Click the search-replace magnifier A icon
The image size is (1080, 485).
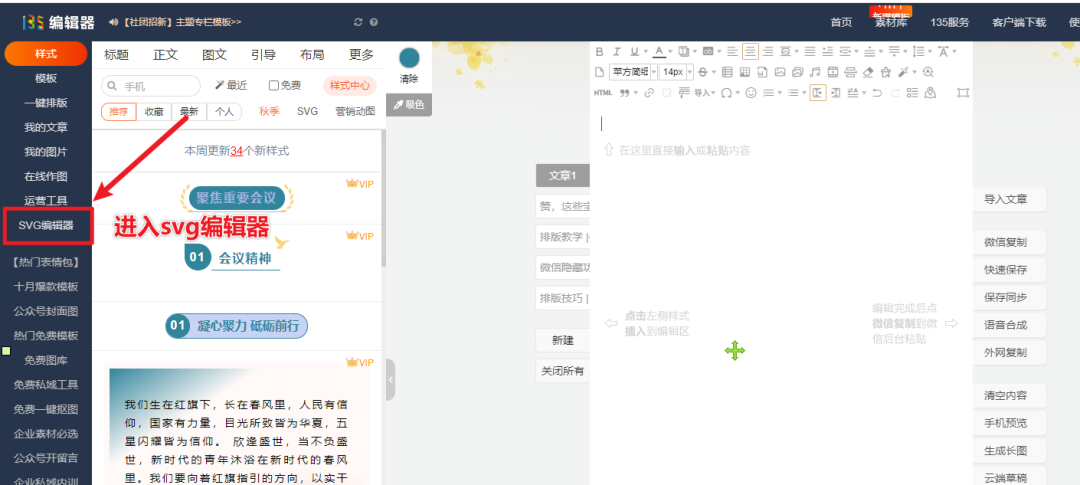(928, 72)
